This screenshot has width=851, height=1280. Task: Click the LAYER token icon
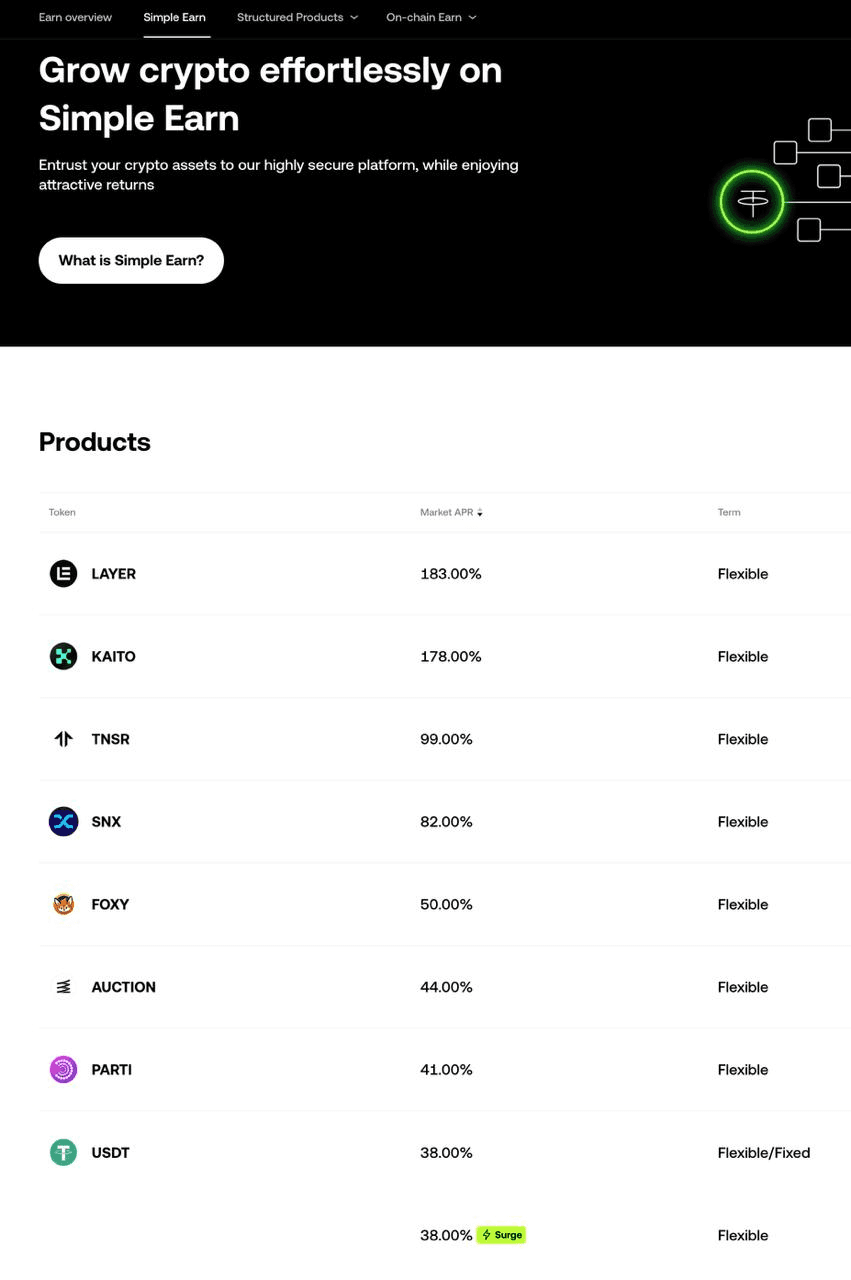pyautogui.click(x=63, y=573)
